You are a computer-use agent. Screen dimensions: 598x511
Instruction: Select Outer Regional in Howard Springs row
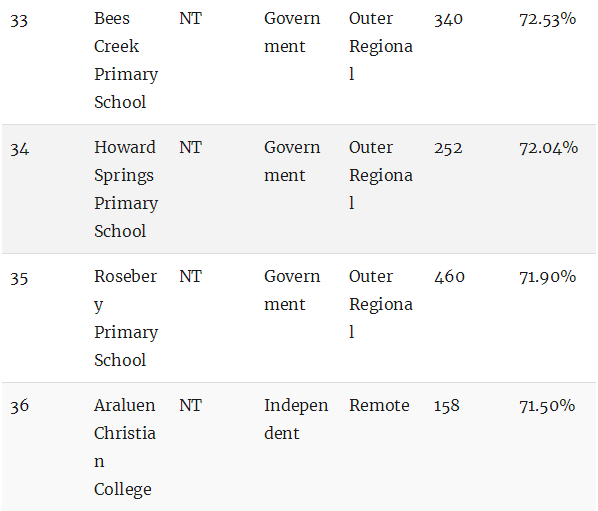pyautogui.click(x=381, y=175)
